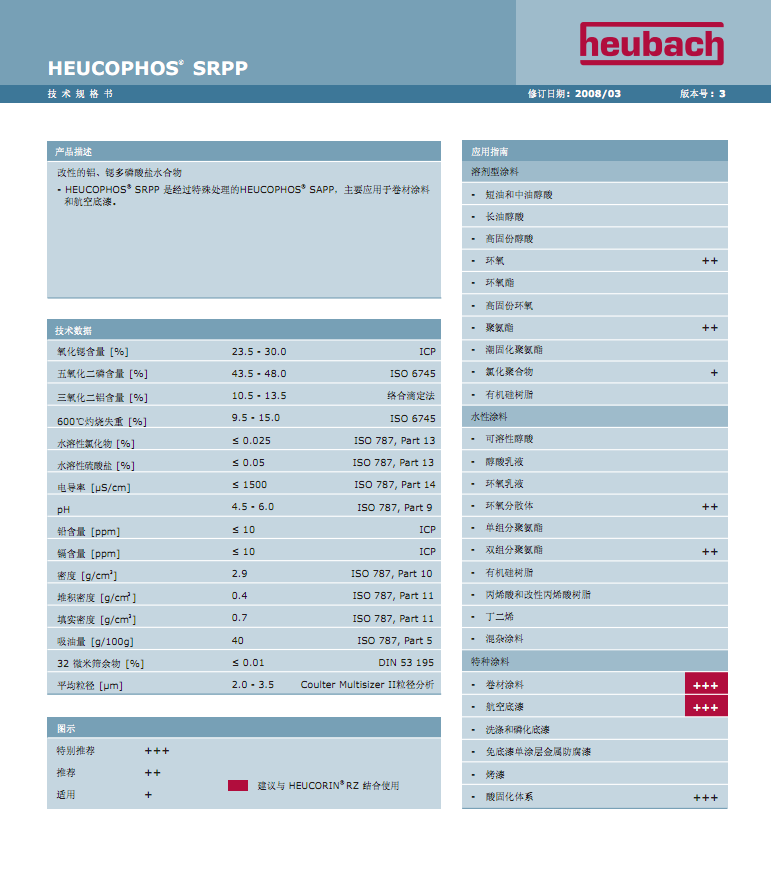Click the 修订日期 2008/03 text

(574, 94)
